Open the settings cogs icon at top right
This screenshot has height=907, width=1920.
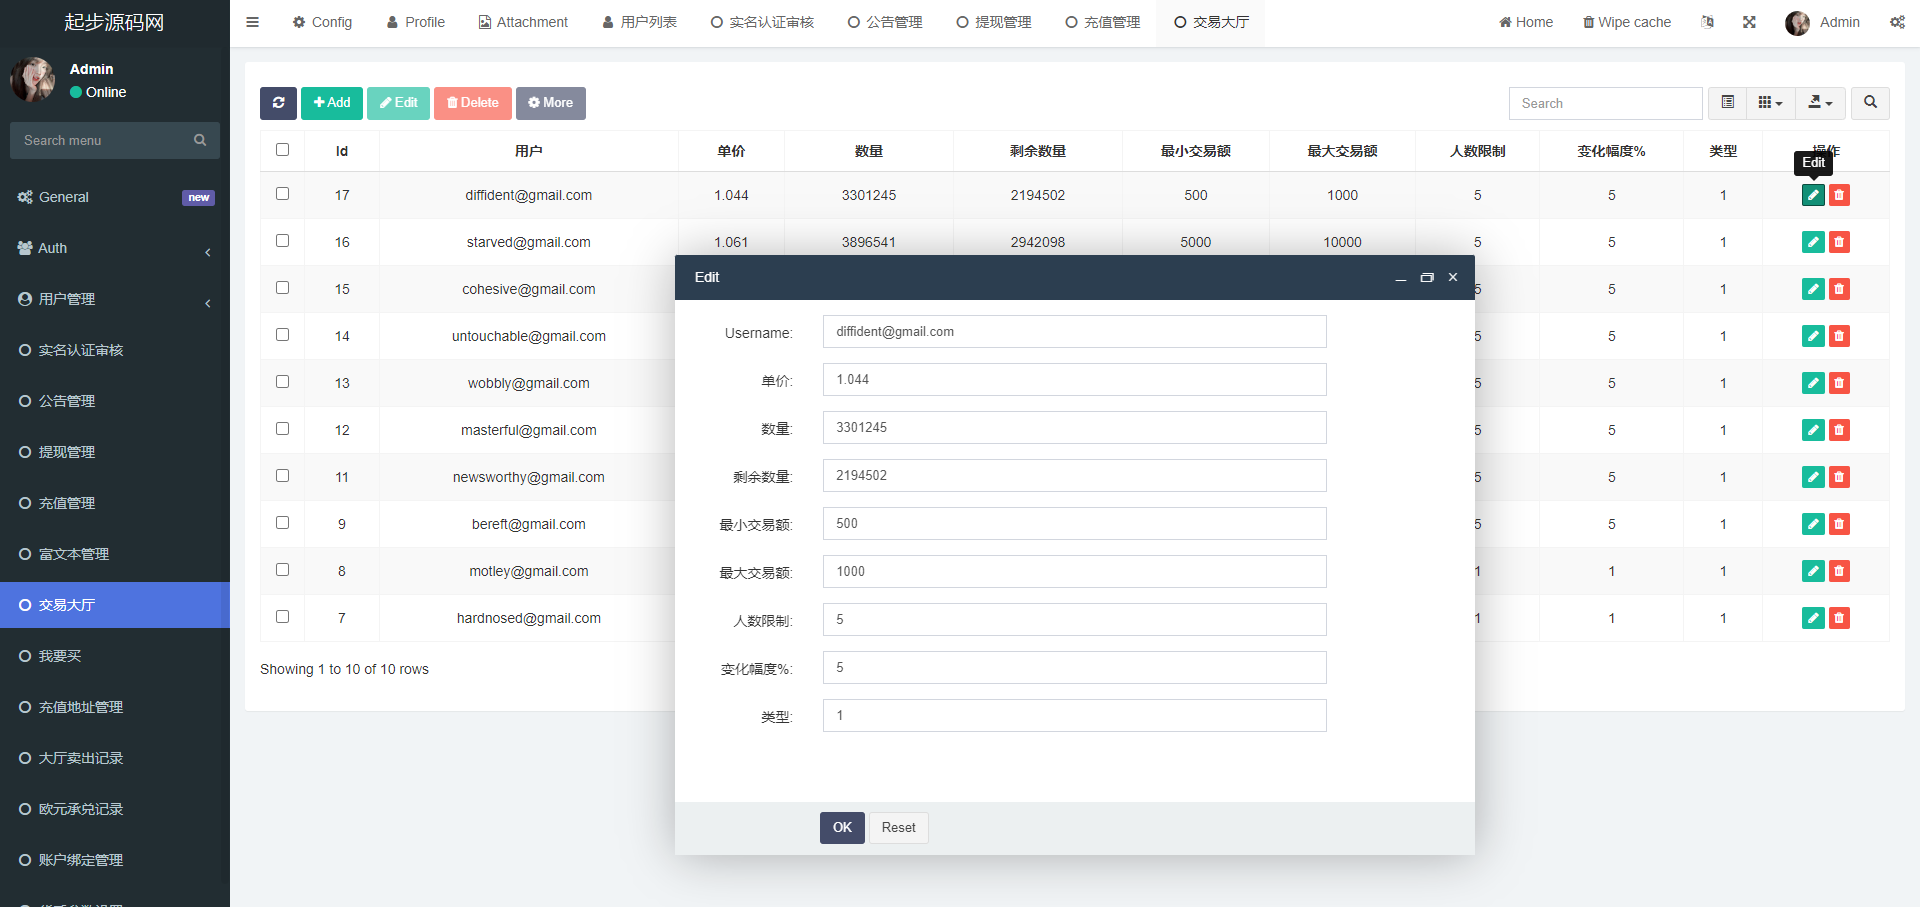tap(1897, 22)
